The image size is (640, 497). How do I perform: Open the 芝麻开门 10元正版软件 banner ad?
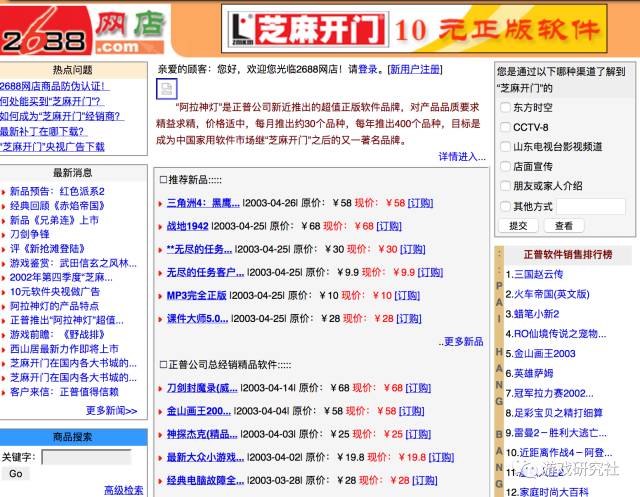(x=413, y=29)
